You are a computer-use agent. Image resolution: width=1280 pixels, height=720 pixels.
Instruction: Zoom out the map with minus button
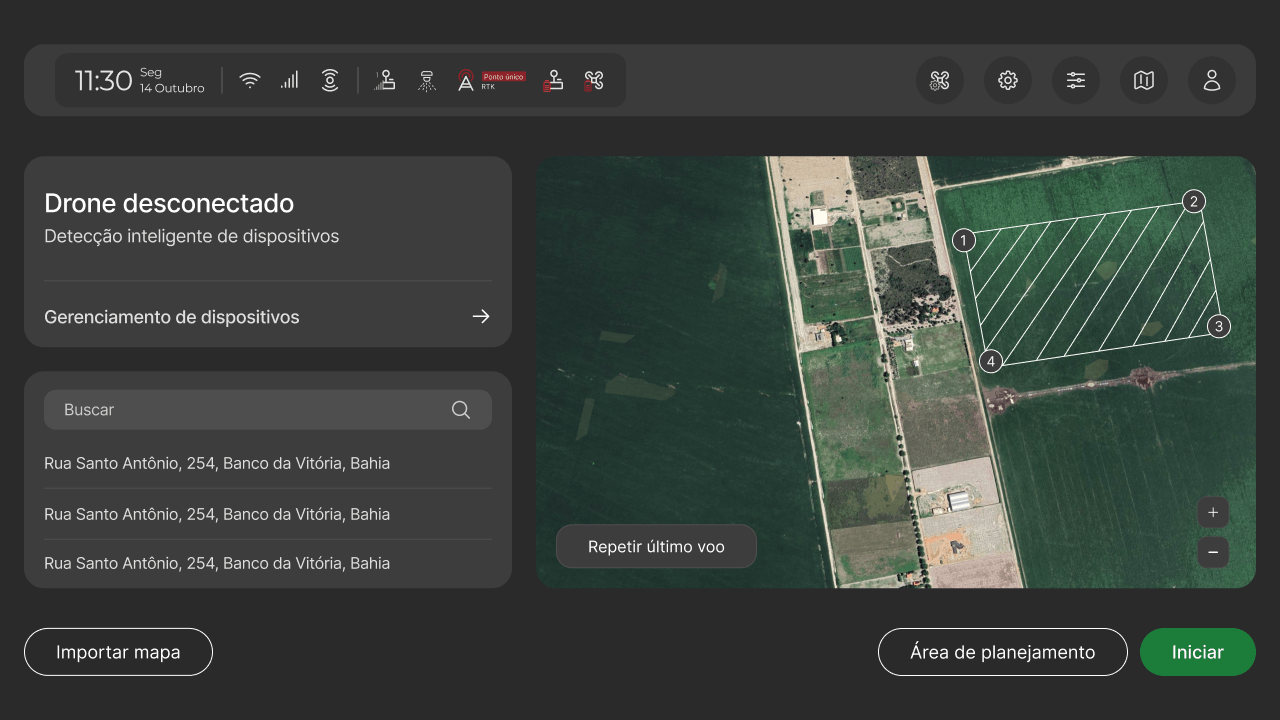point(1213,552)
